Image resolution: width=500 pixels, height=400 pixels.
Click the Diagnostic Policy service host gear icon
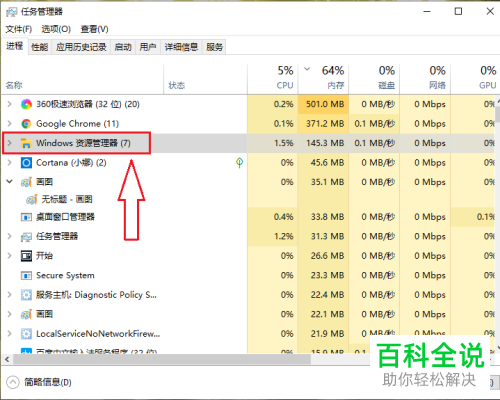(x=26, y=295)
